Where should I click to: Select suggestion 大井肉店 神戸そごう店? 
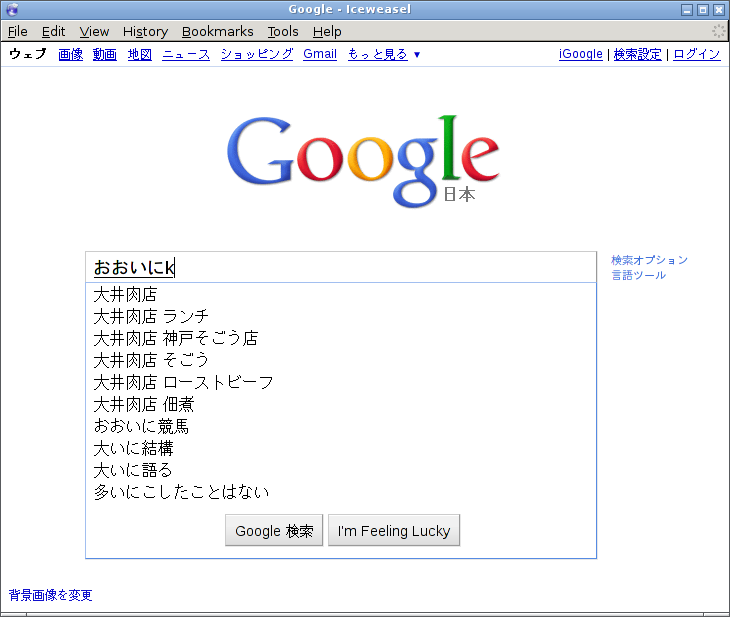pos(341,339)
